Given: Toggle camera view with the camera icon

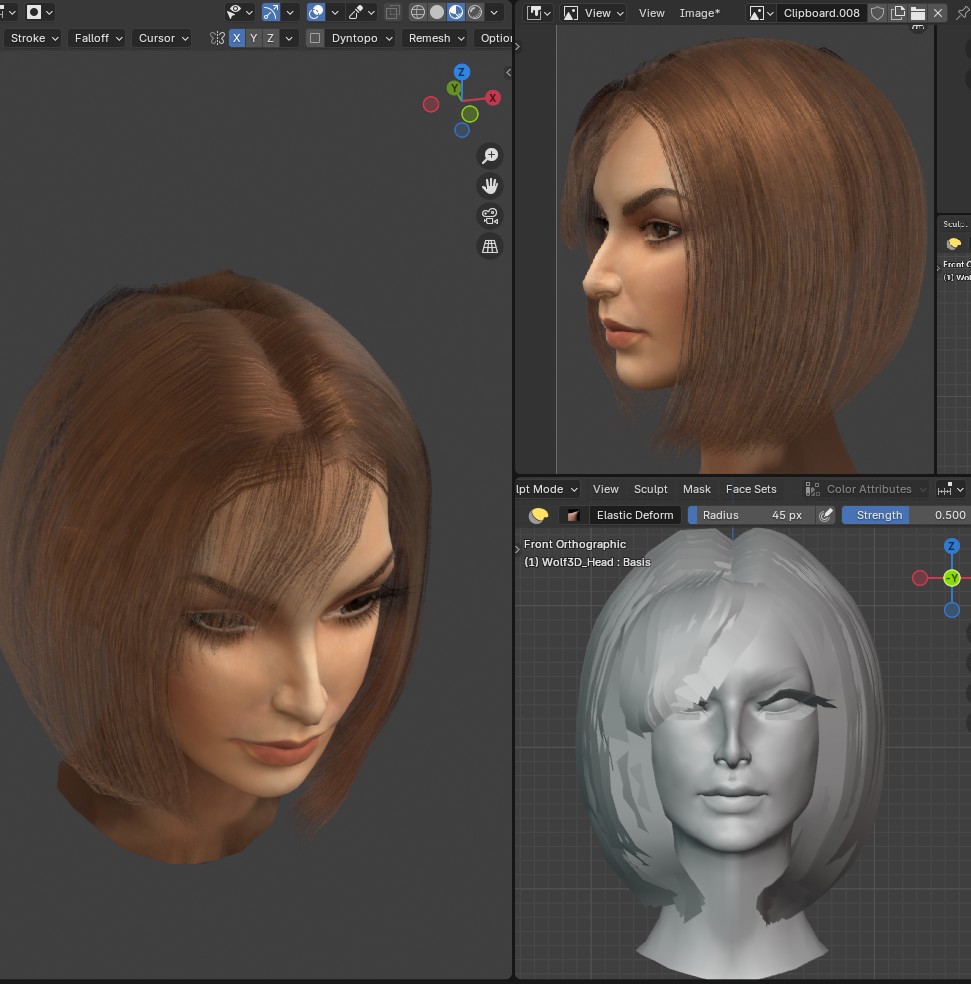Looking at the screenshot, I should (490, 216).
